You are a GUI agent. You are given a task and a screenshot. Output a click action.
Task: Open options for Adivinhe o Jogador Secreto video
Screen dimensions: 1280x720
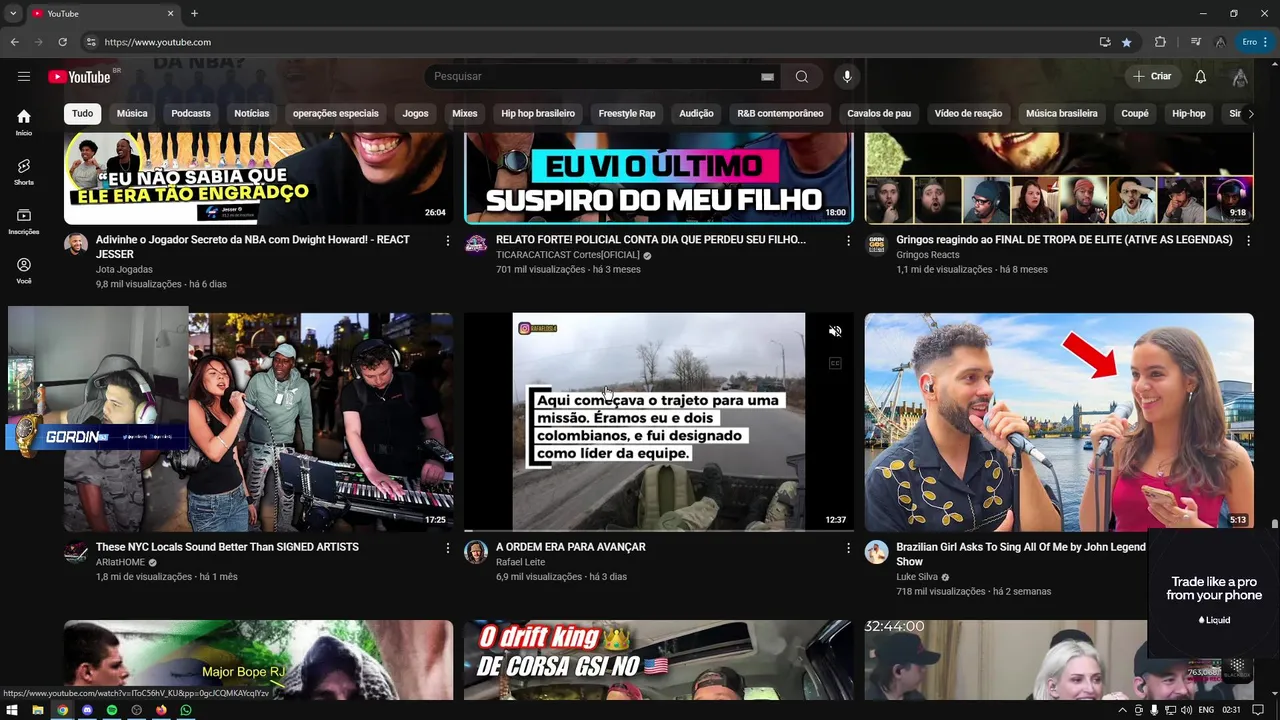[448, 241]
